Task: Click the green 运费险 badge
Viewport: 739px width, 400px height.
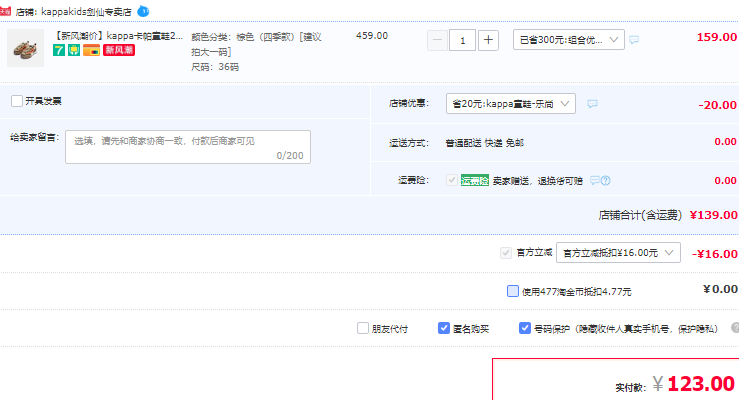Action: pyautogui.click(x=475, y=180)
